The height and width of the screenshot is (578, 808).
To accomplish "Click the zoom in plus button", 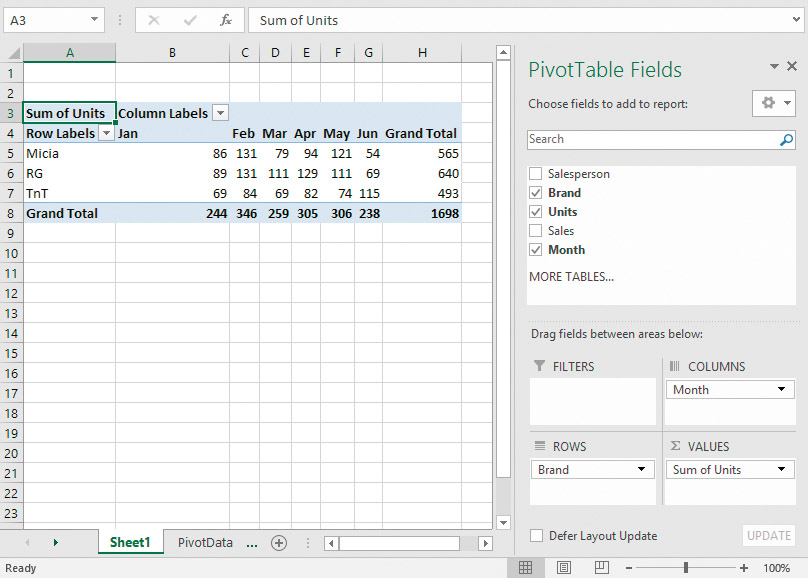I will [x=744, y=568].
